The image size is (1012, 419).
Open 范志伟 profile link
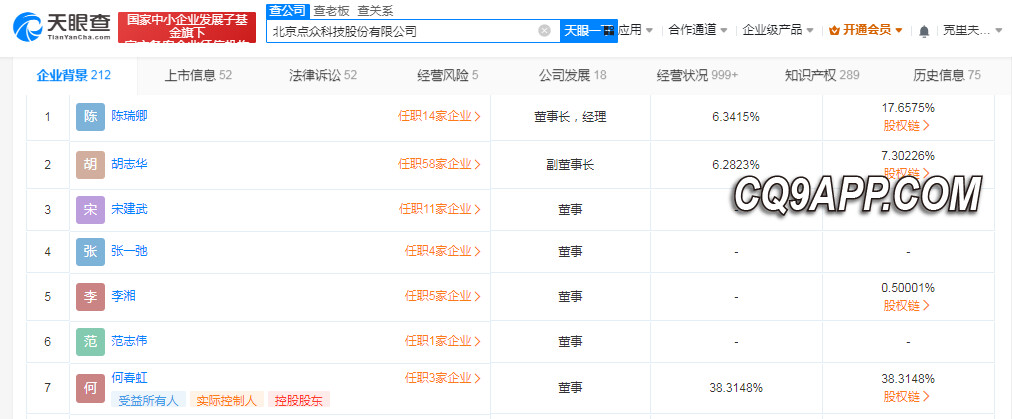pyautogui.click(x=129, y=340)
